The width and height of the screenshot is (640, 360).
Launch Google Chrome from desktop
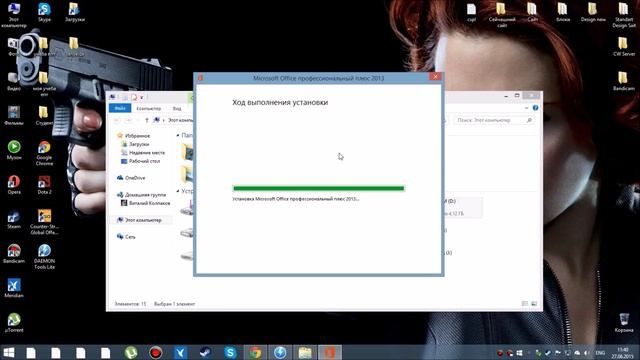coord(44,153)
